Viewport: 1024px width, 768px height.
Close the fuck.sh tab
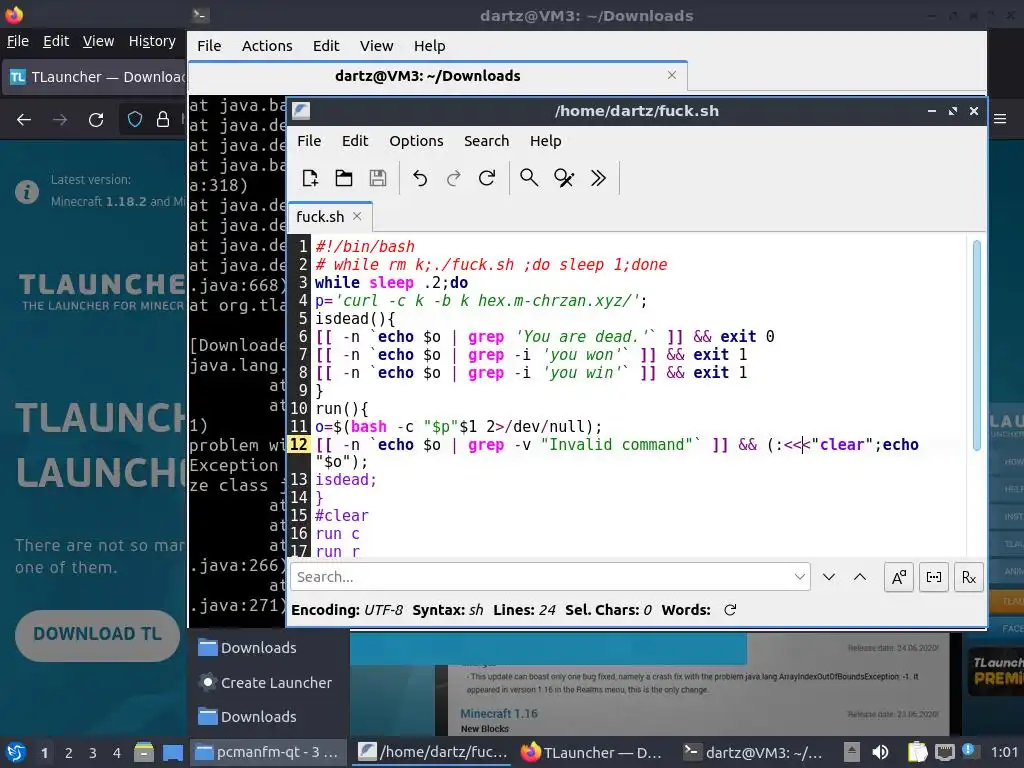coord(357,216)
